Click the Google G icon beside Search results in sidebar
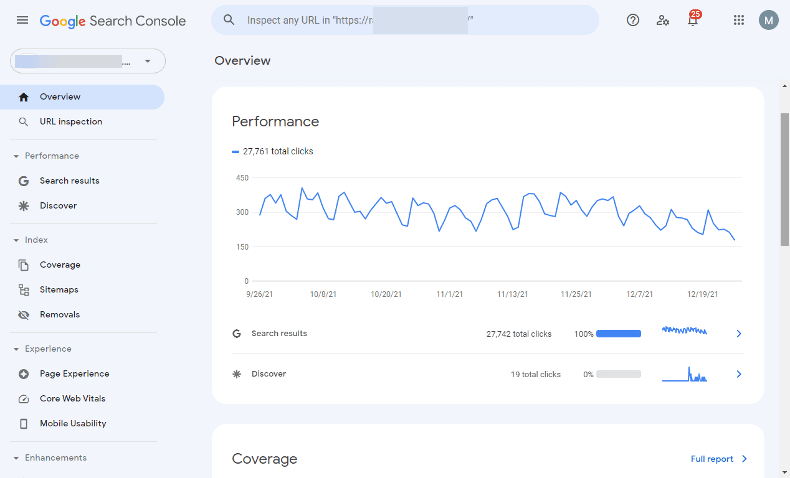 coord(23,181)
